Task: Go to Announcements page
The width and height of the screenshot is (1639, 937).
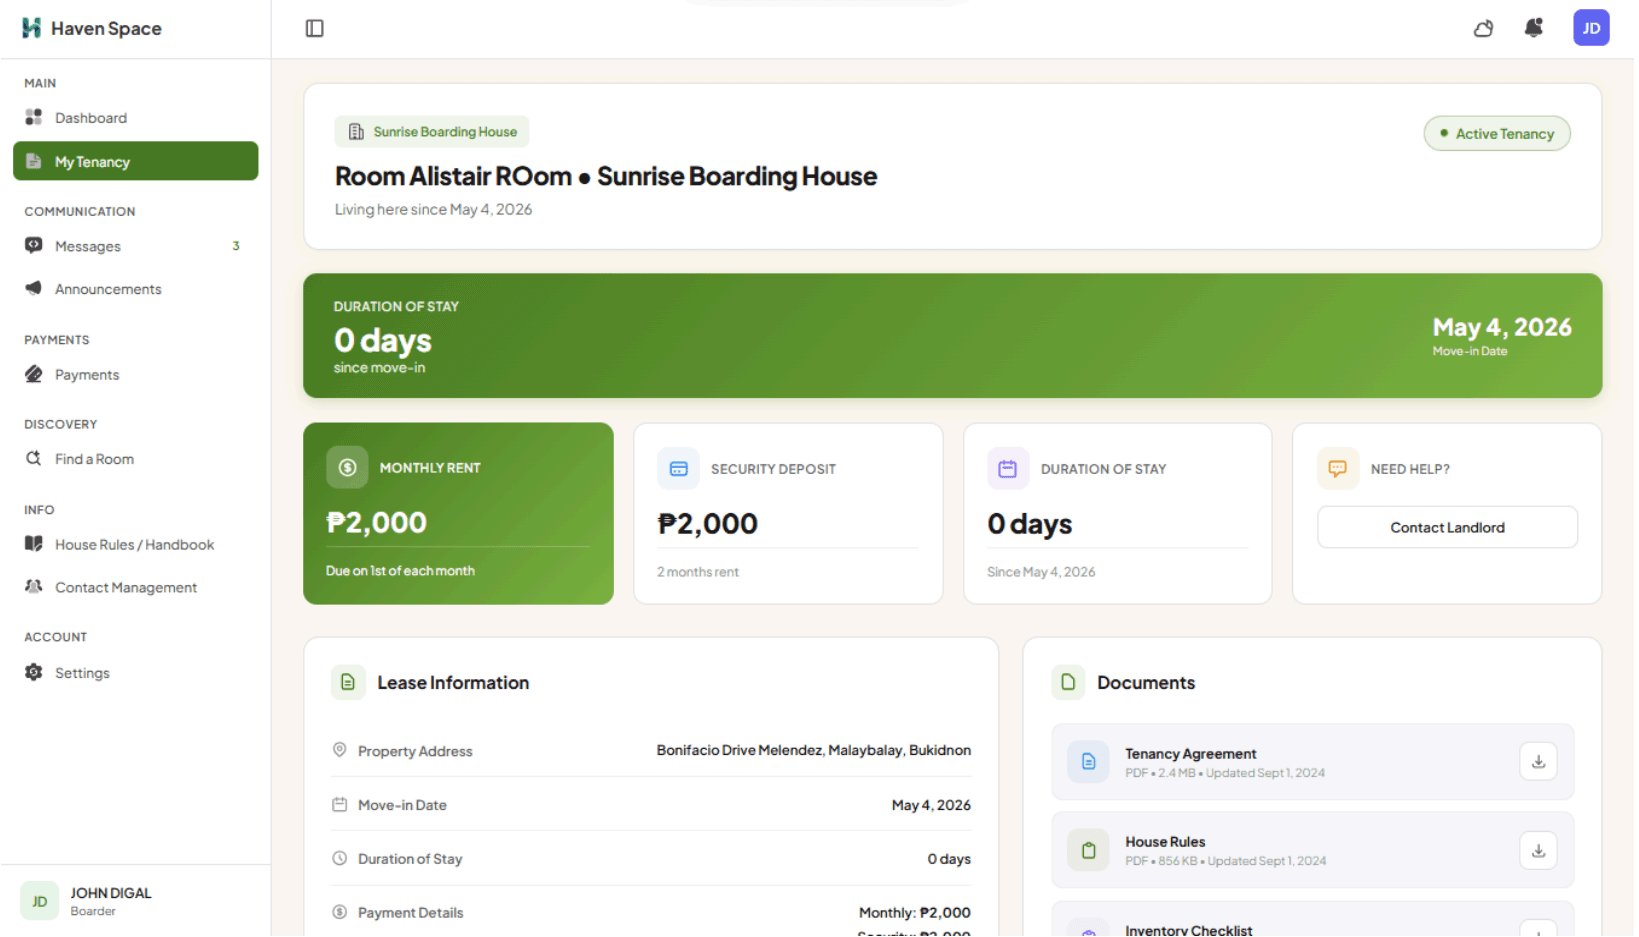Action: [136, 289]
